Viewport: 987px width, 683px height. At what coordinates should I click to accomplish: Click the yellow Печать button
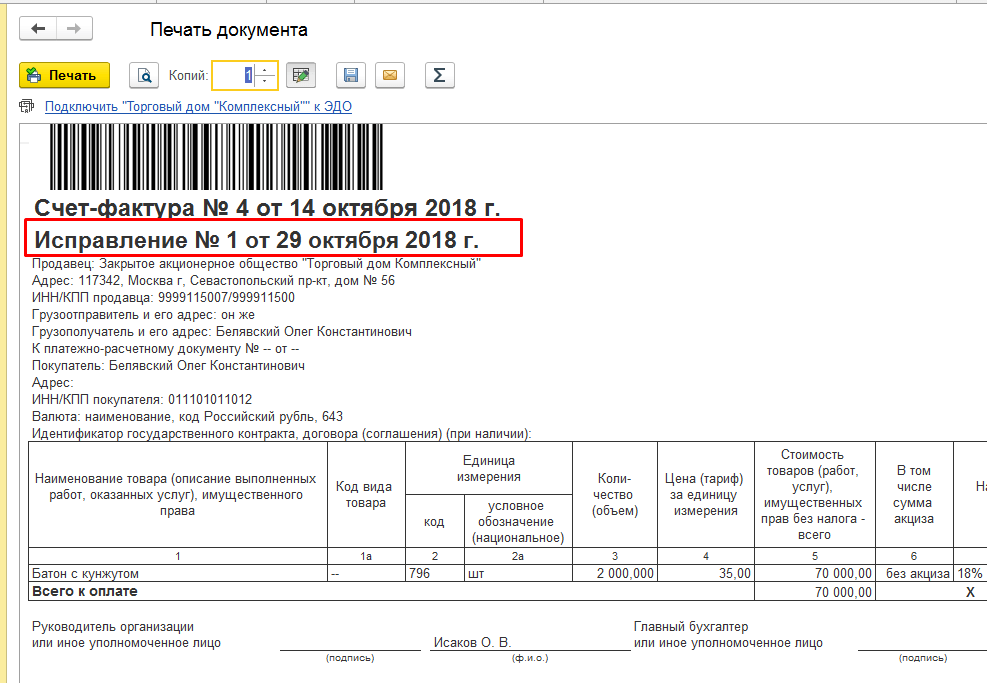(x=65, y=76)
